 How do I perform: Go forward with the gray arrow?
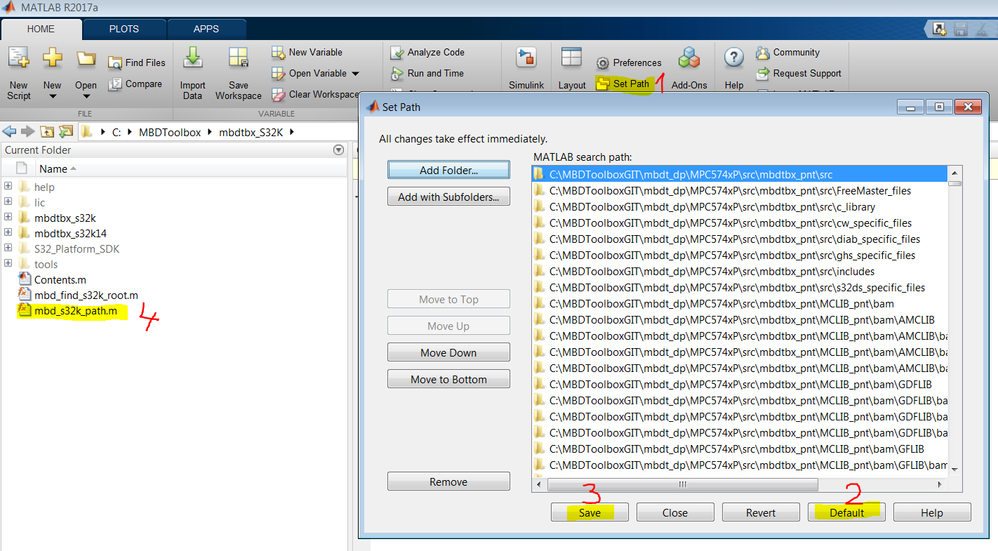pos(27,132)
